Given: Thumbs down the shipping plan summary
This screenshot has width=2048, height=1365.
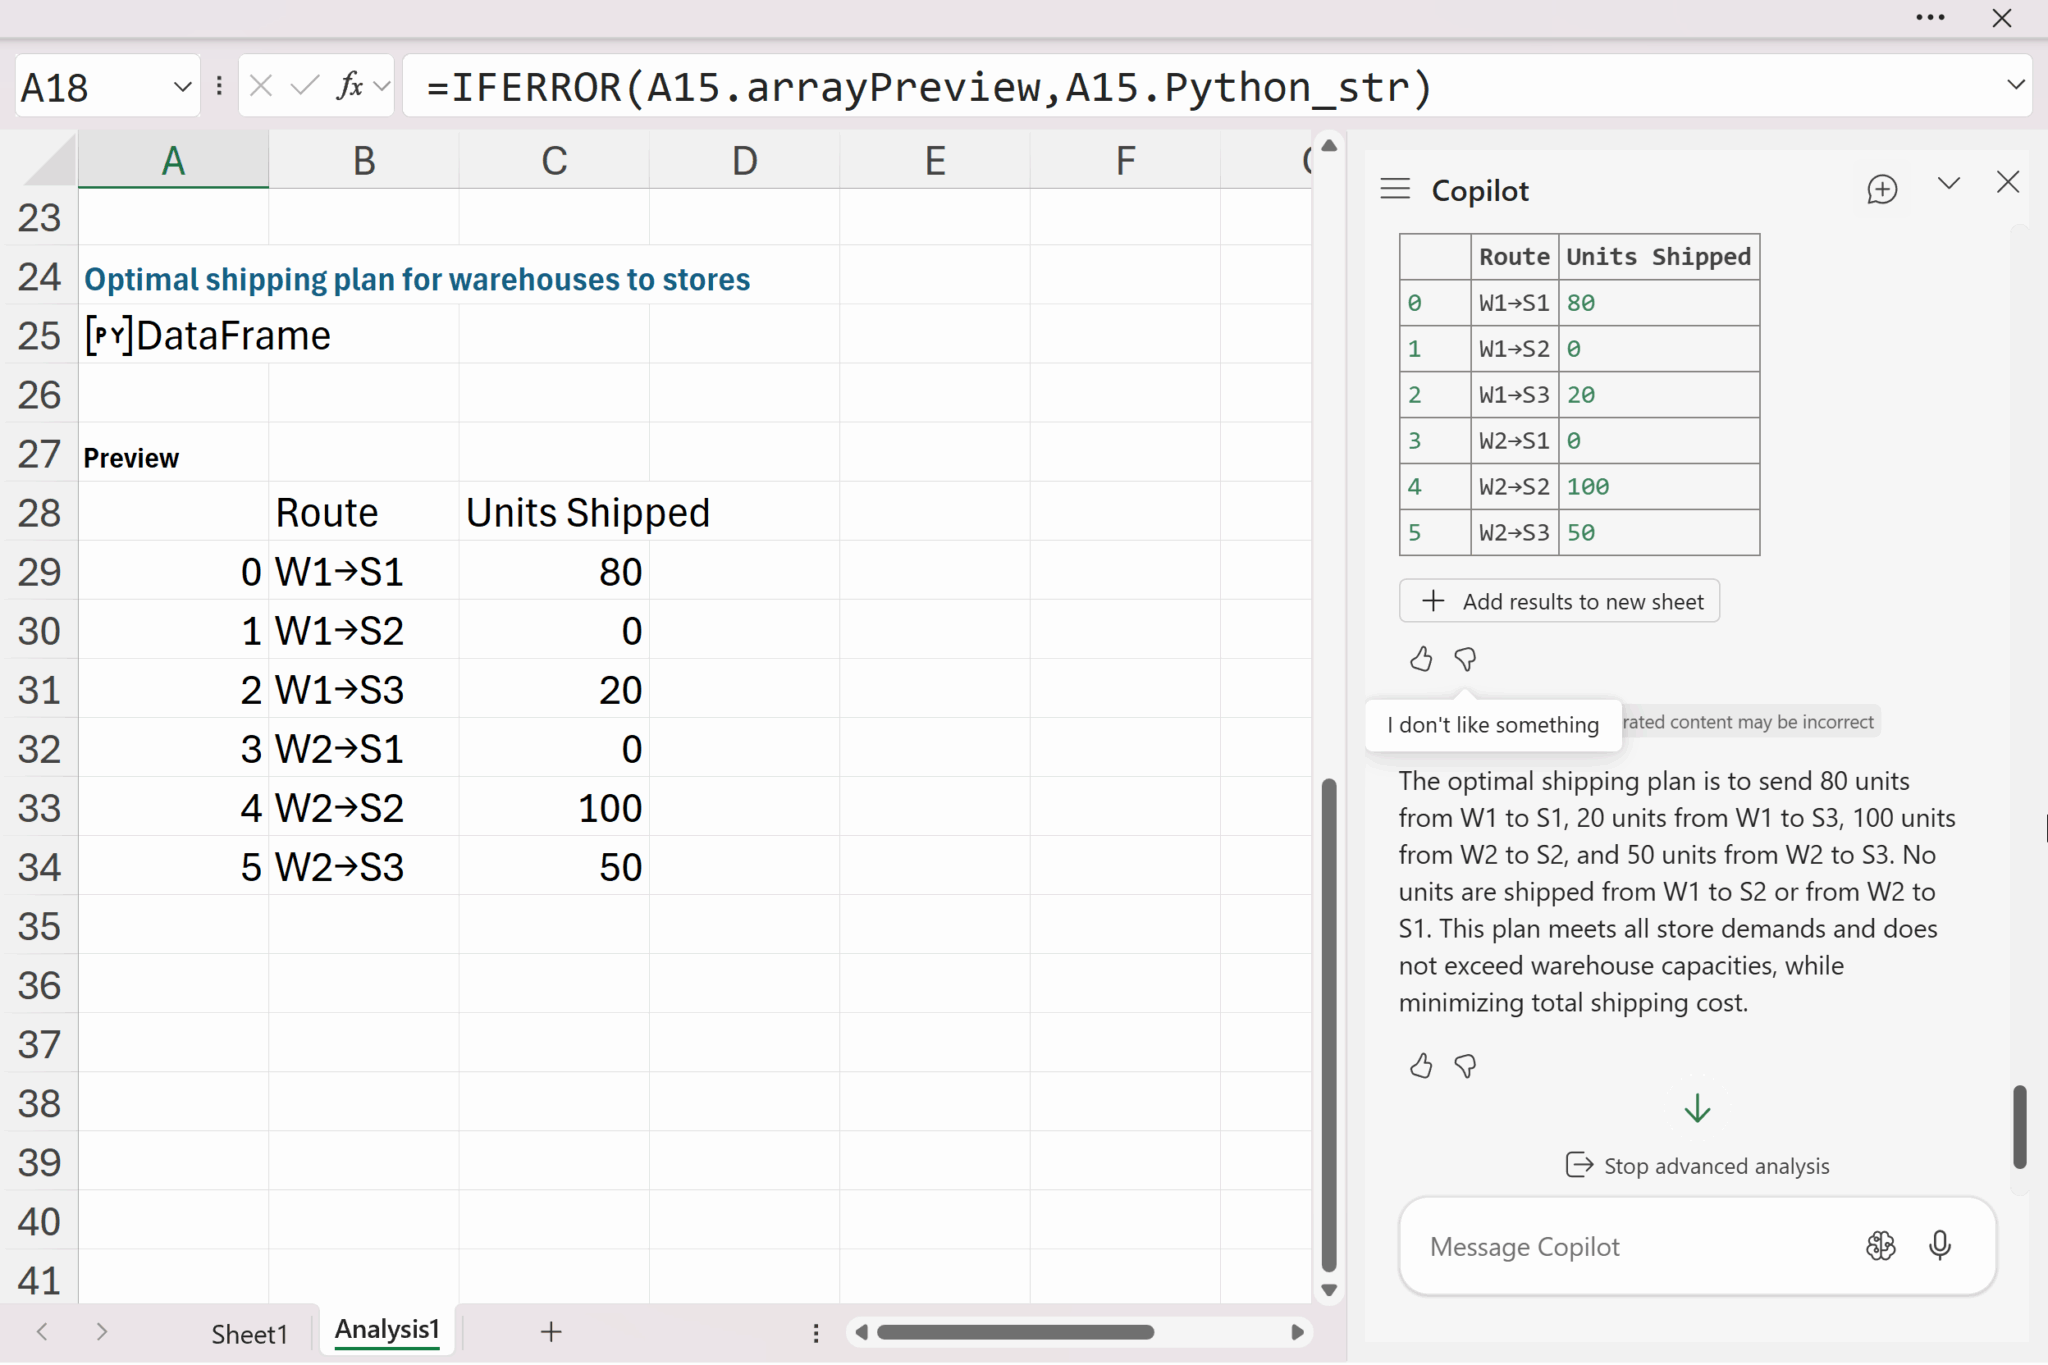Looking at the screenshot, I should pyautogui.click(x=1465, y=1066).
